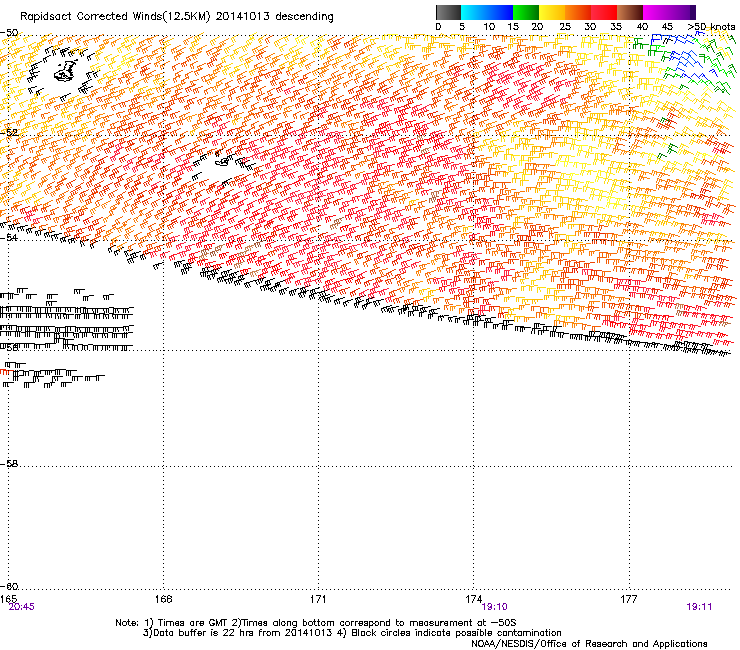Click the longitude label '174'
This screenshot has width=740, height=650.
click(x=473, y=599)
